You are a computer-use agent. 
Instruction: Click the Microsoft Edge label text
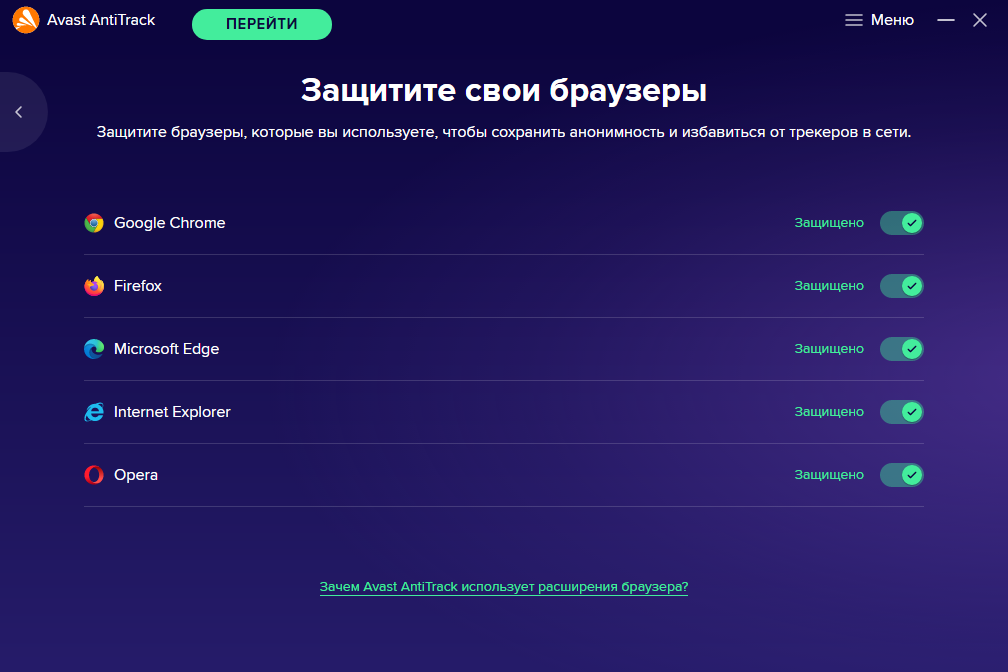166,349
